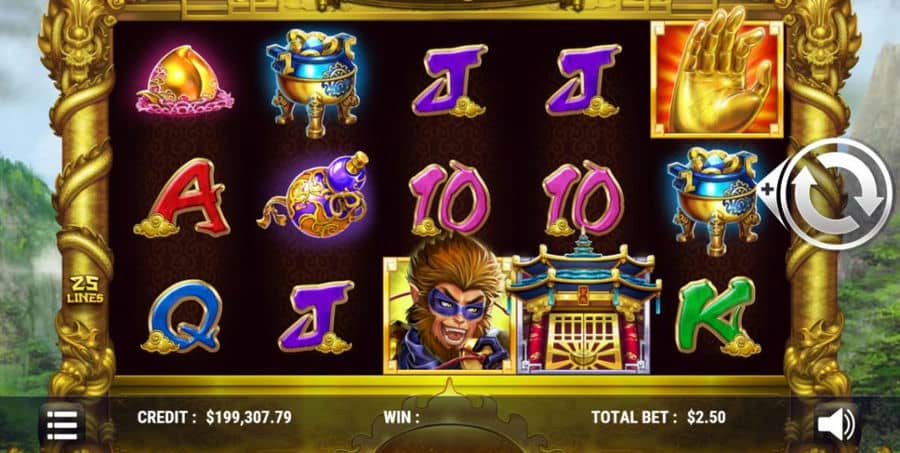Tap the golden peach symbol
This screenshot has width=900, height=453.
tap(185, 80)
